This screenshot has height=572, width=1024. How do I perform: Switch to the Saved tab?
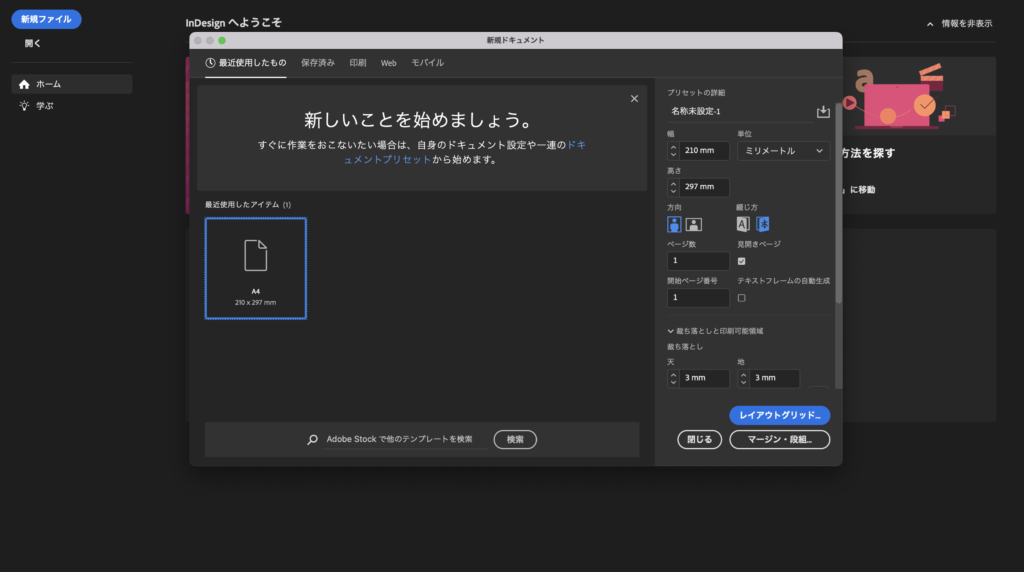317,63
